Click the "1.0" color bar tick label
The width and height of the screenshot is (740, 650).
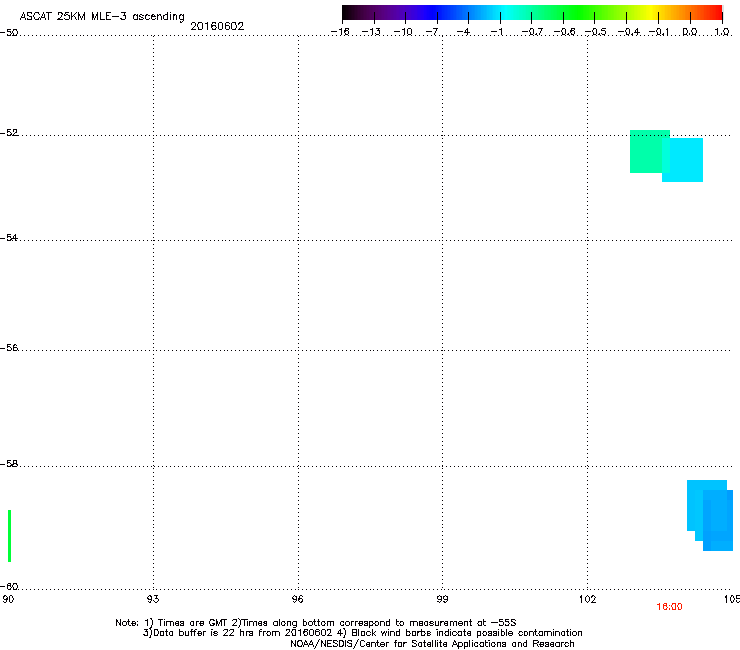(722, 32)
